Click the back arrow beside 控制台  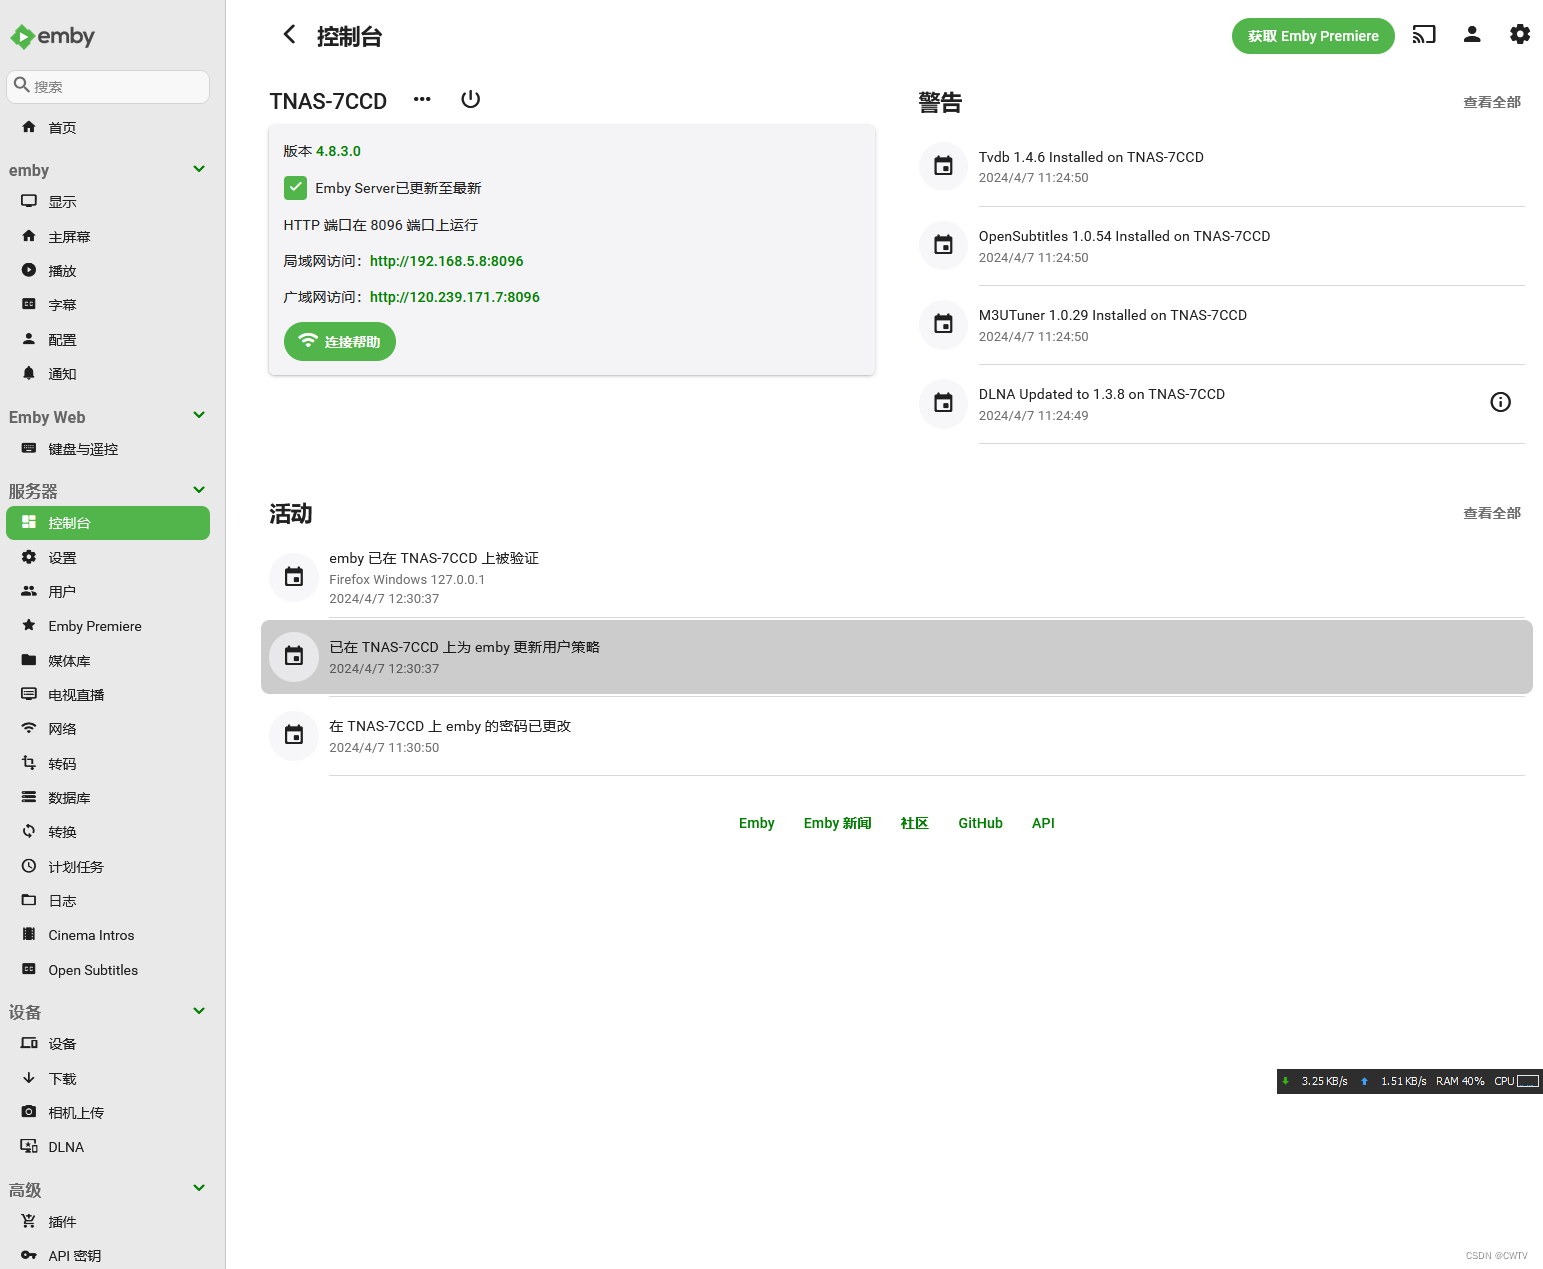[289, 35]
